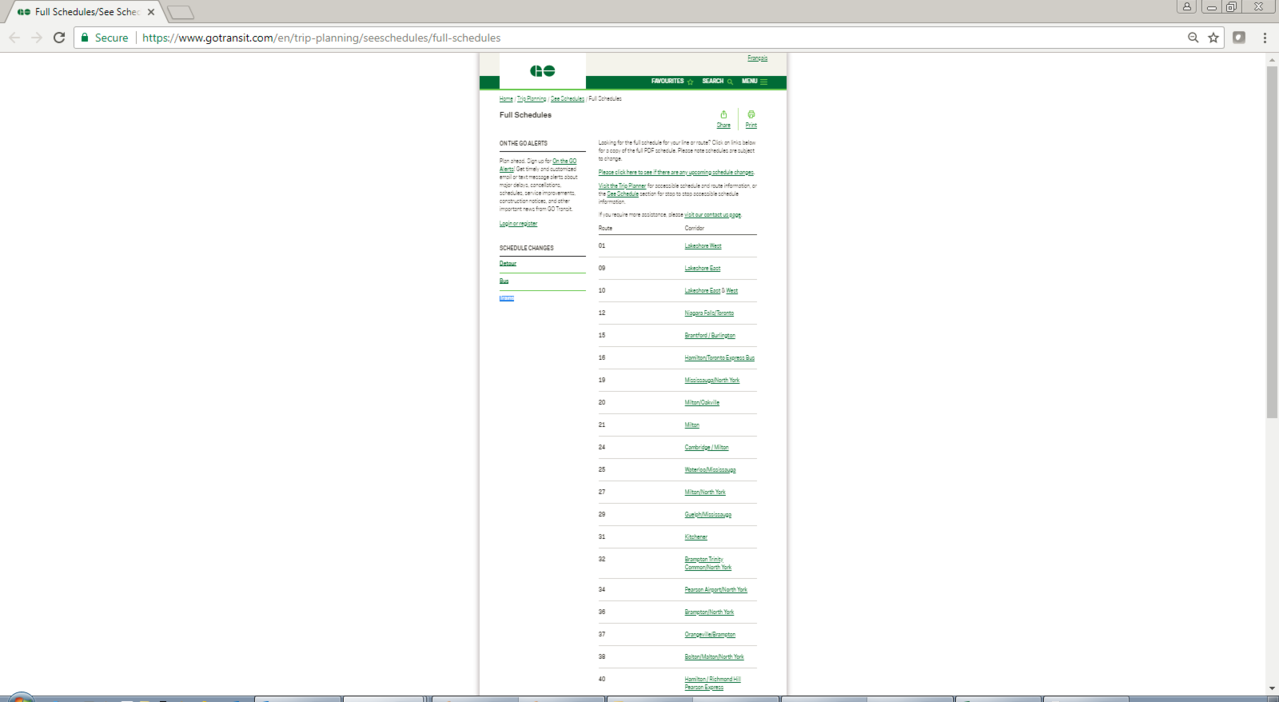Reload the page in the browser
The image size is (1279, 702).
59,38
